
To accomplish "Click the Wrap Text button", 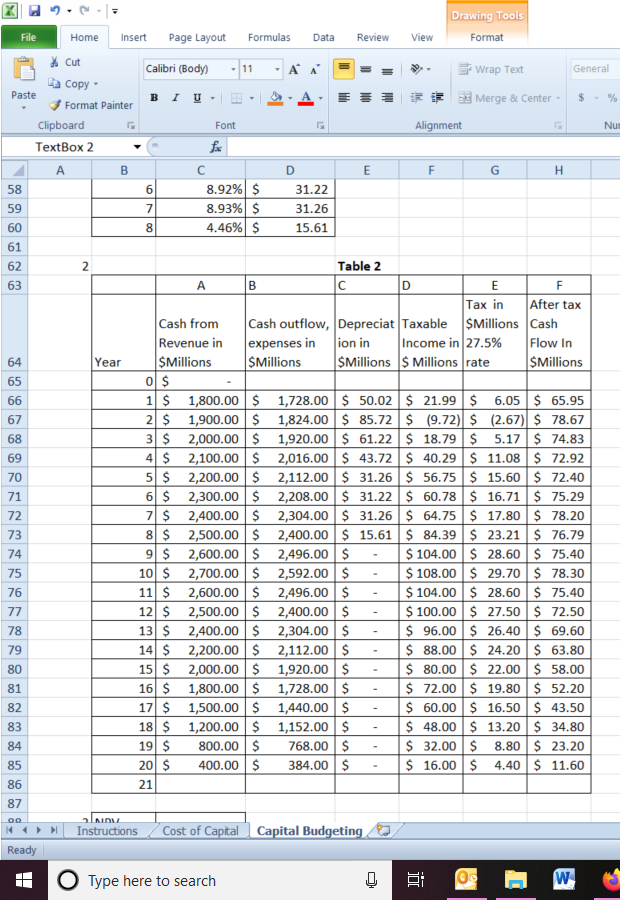I will pos(491,69).
